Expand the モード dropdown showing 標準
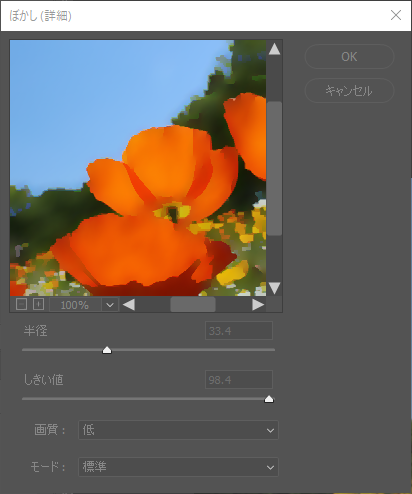 (x=178, y=467)
